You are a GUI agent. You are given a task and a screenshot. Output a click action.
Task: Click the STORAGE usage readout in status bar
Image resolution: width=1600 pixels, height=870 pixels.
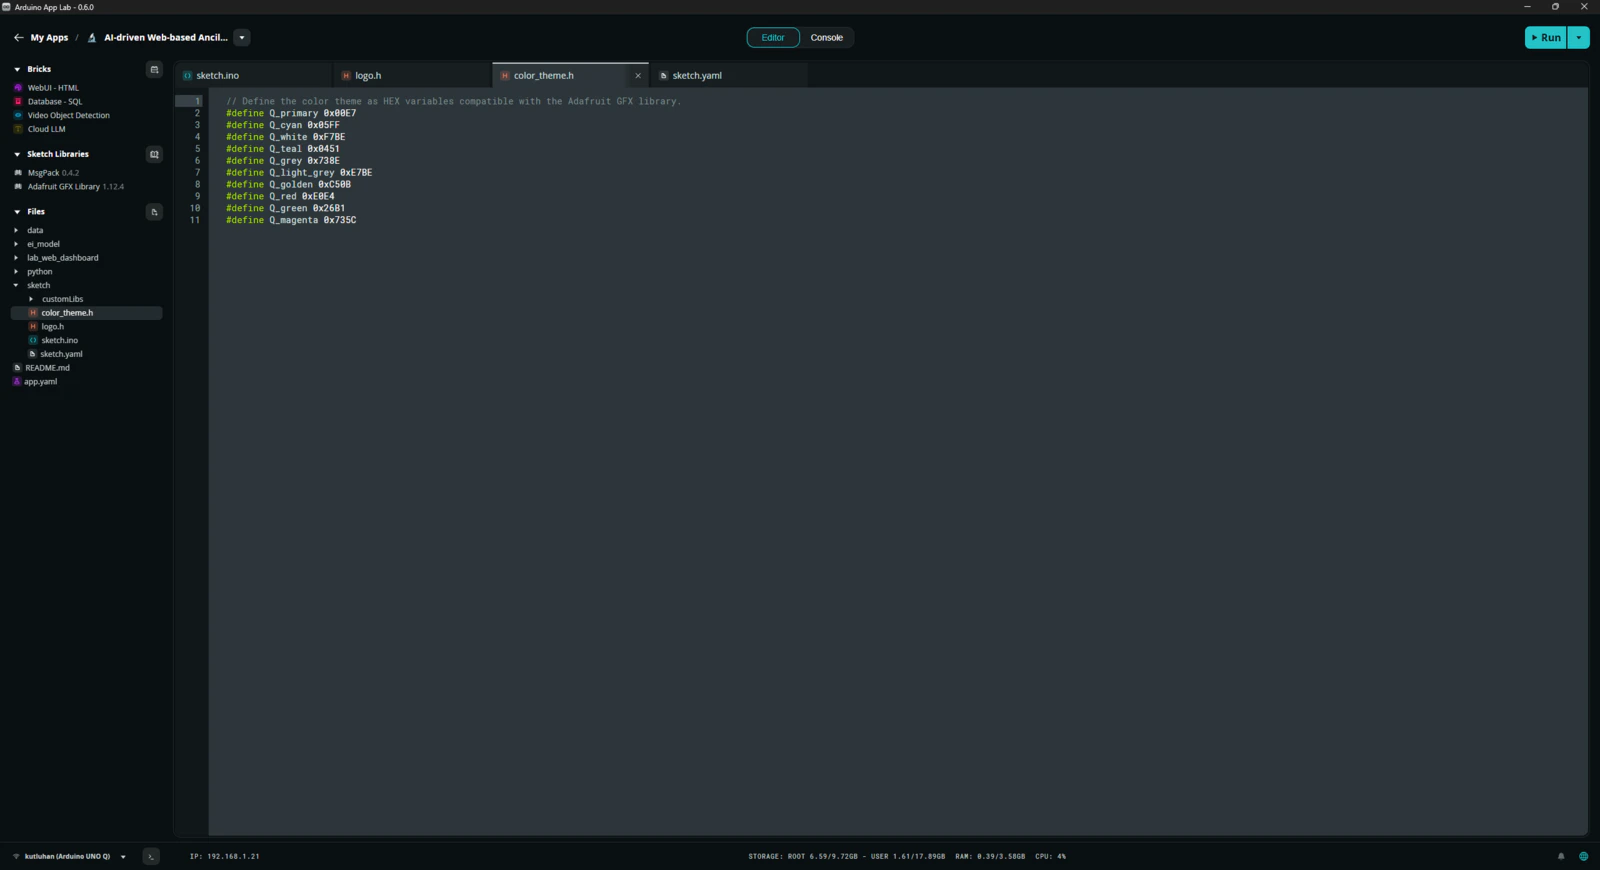tap(847, 857)
